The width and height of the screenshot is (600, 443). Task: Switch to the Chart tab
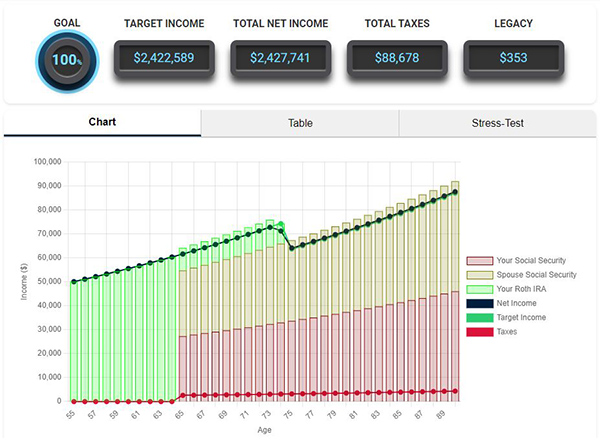[x=102, y=123]
